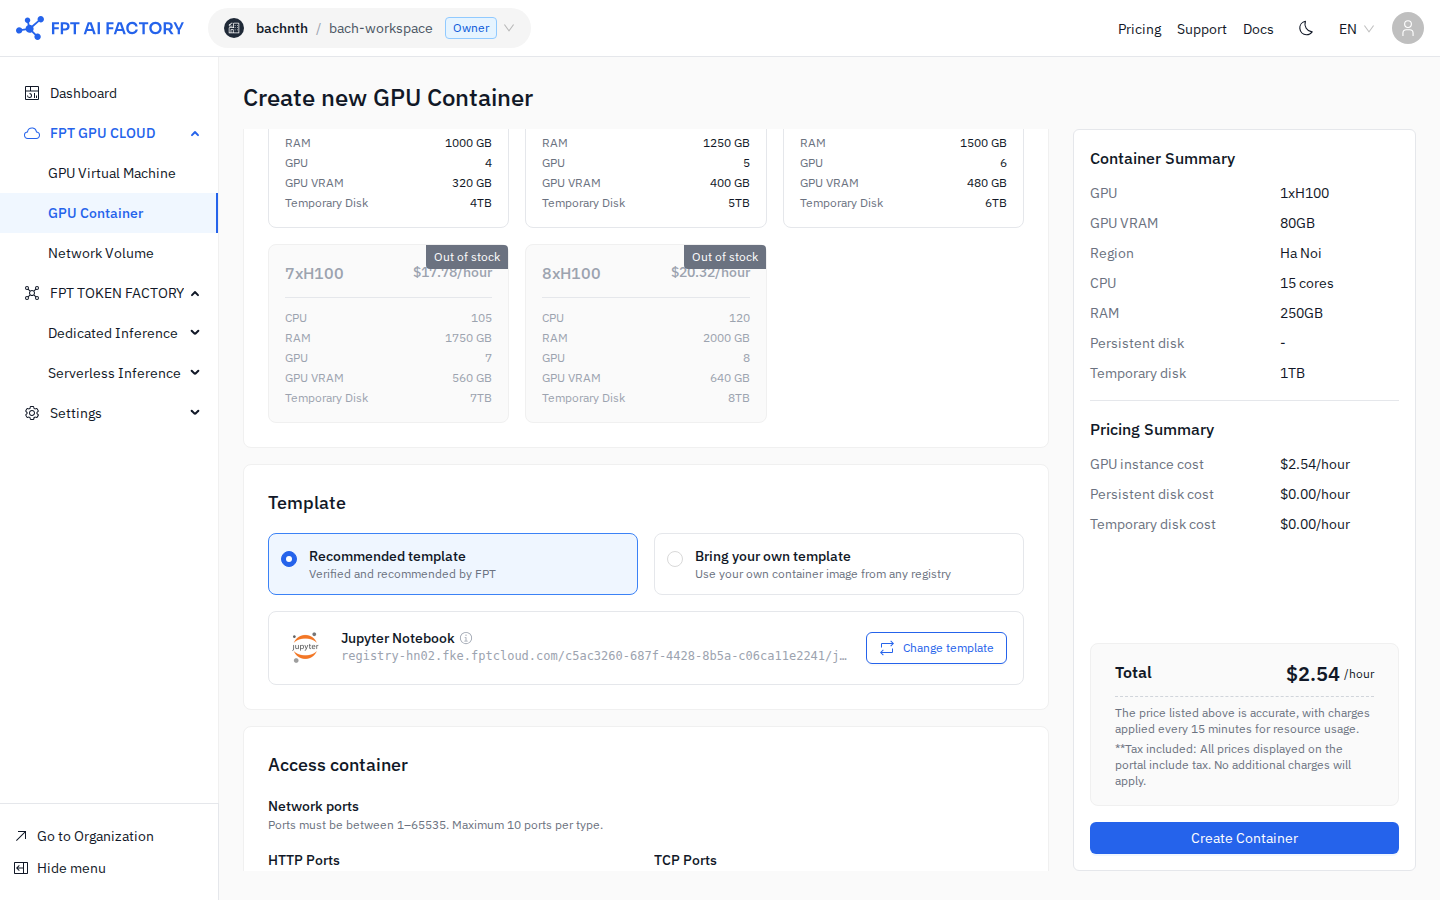Select the Recommended template radio button
This screenshot has height=900, width=1440.
point(289,559)
